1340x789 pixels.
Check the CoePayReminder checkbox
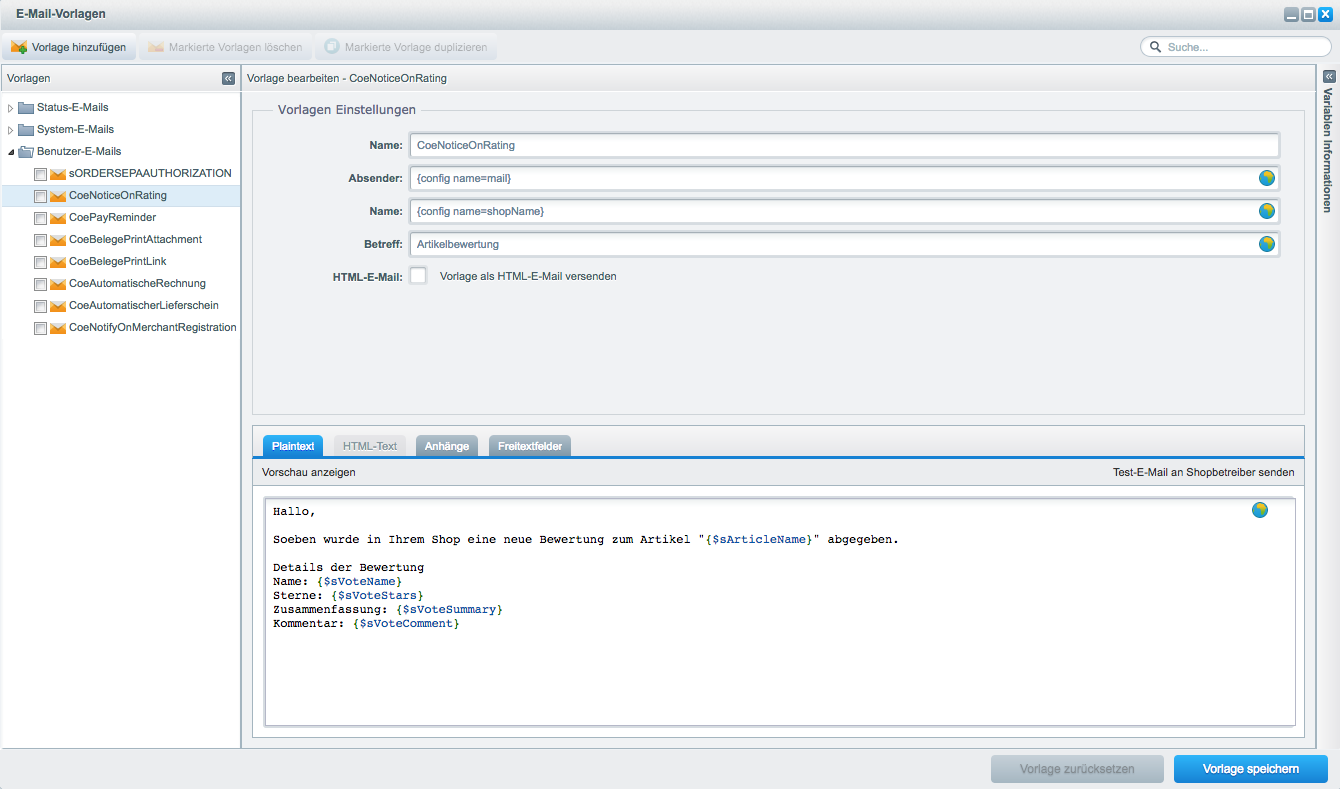coord(40,219)
